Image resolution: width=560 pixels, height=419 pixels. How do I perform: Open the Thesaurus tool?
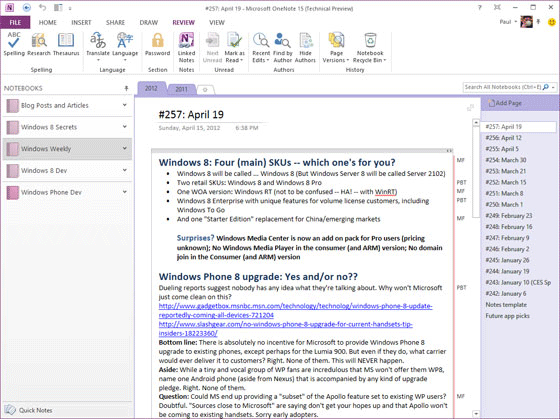coord(66,44)
